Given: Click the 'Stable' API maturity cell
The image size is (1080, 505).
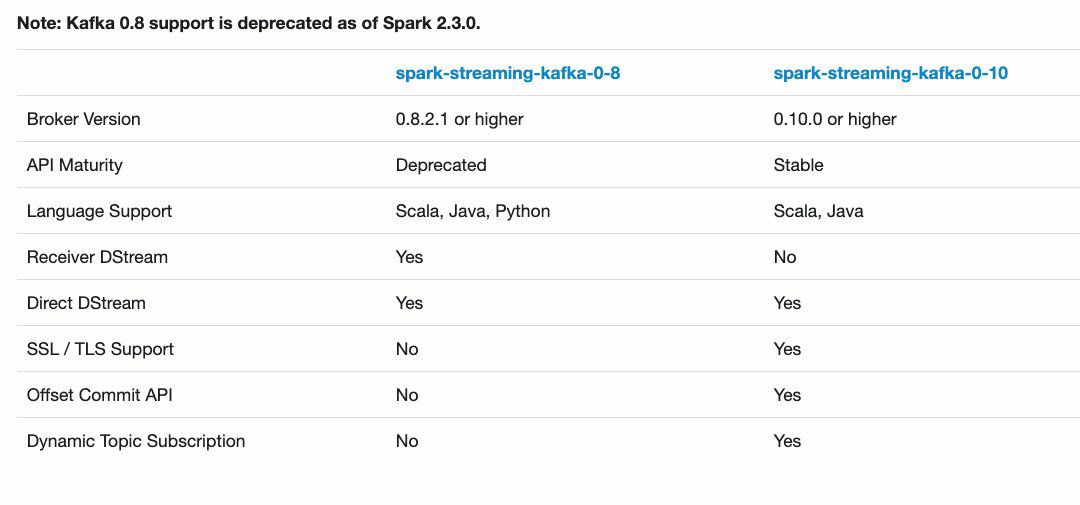Looking at the screenshot, I should tap(798, 165).
